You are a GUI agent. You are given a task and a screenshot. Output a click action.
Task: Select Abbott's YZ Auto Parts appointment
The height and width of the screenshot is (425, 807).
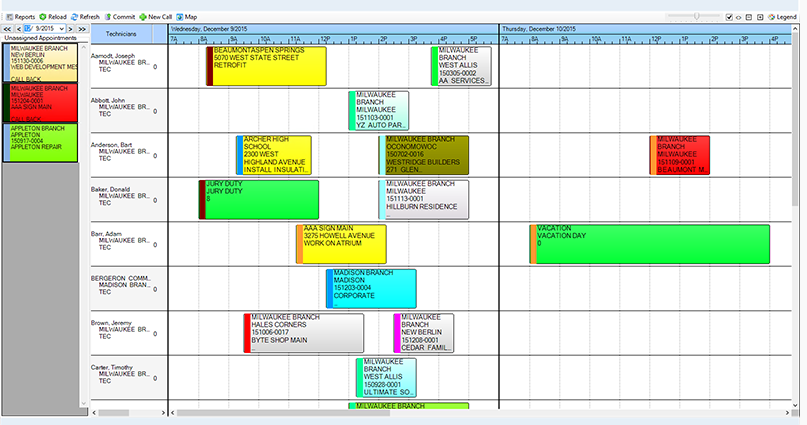tap(379, 111)
